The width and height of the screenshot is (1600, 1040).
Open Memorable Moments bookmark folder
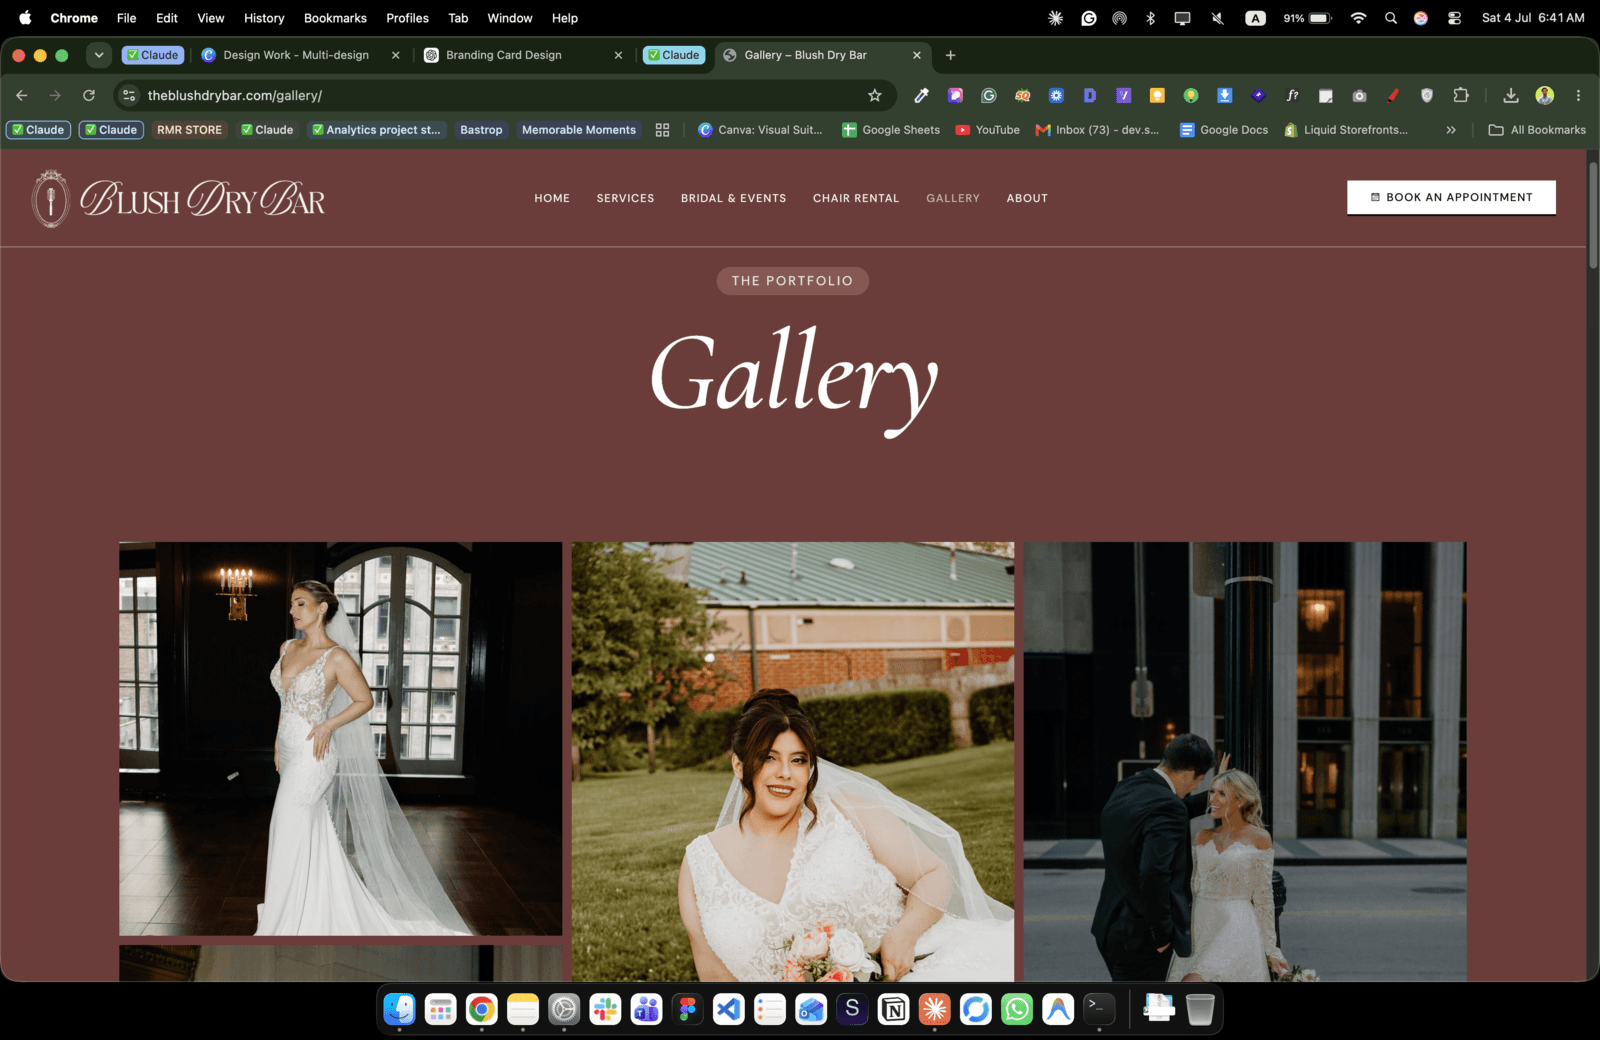coord(578,130)
